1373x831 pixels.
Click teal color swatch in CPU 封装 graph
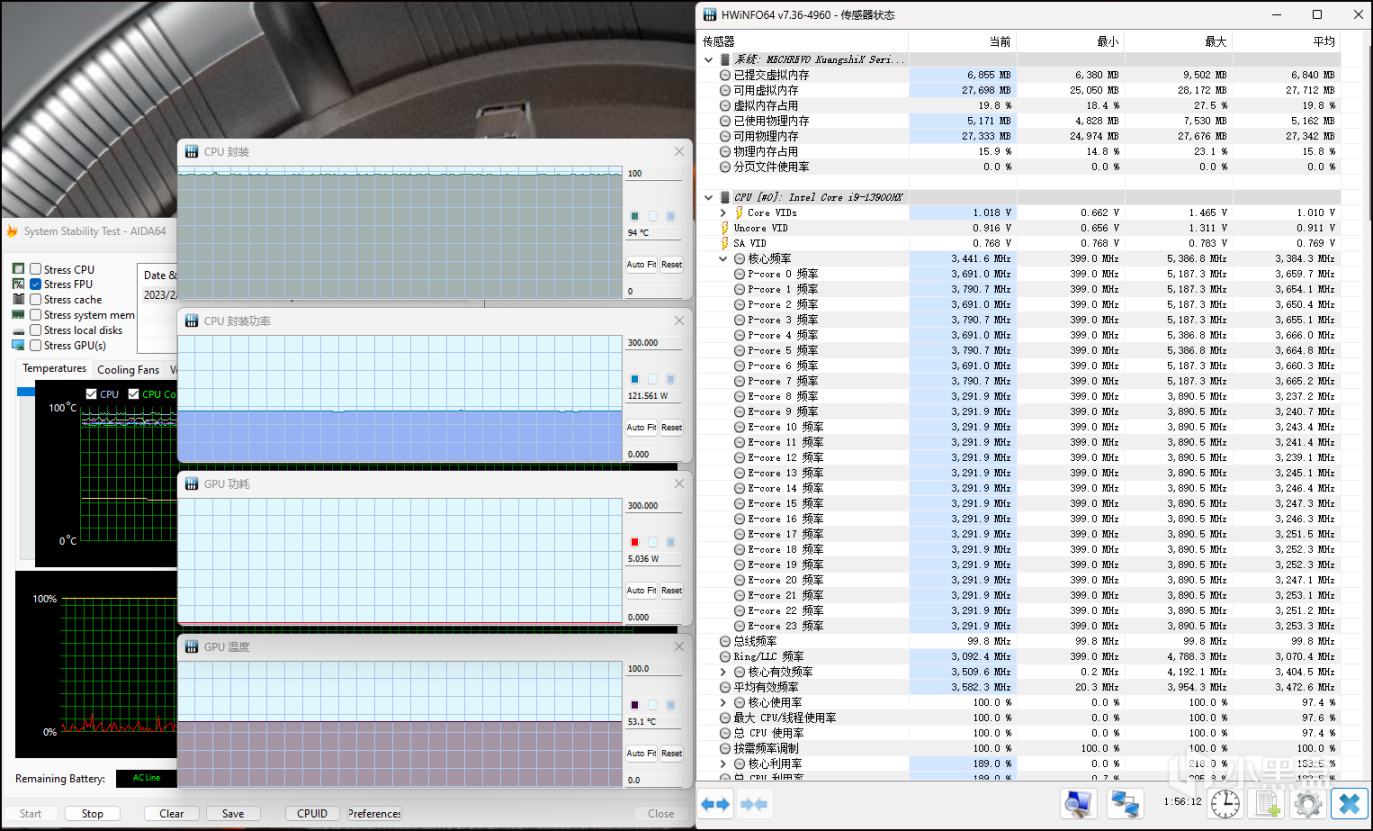pyautogui.click(x=634, y=216)
